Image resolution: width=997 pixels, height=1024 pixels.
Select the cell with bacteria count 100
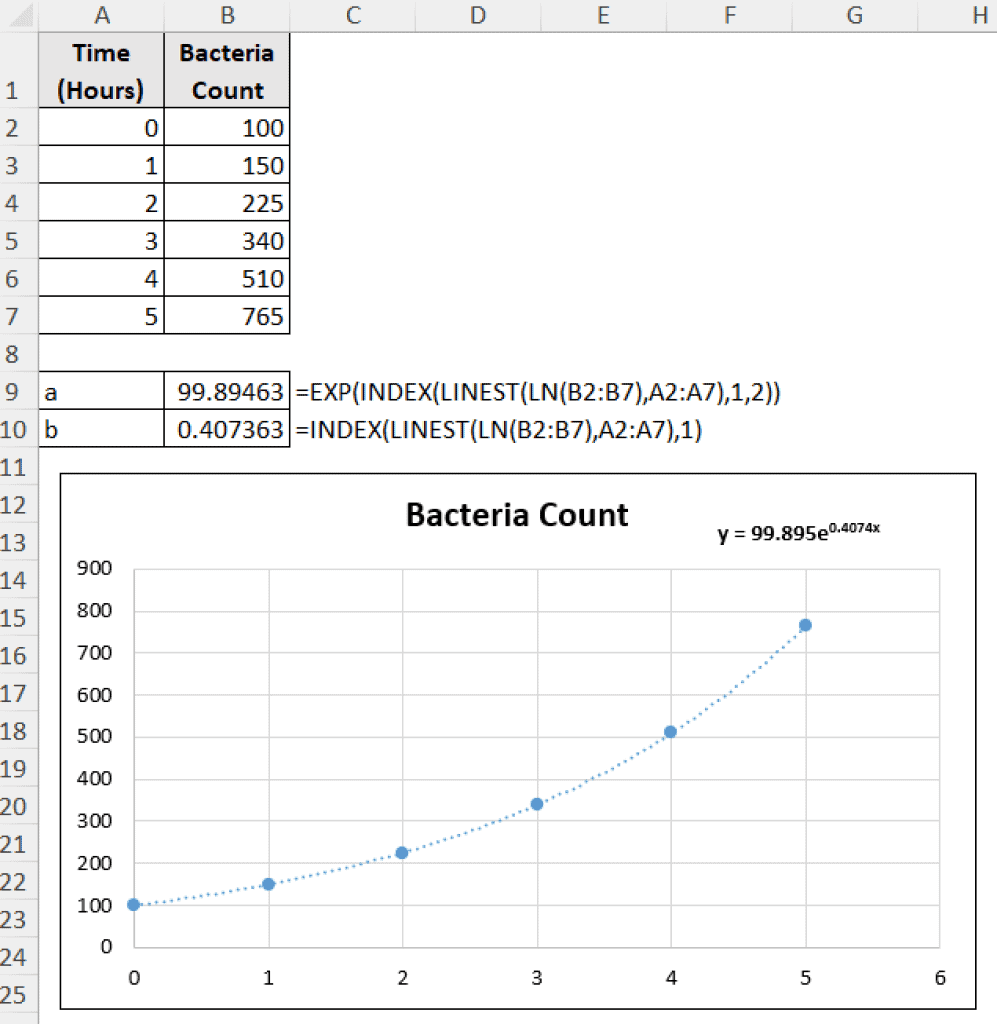click(226, 127)
